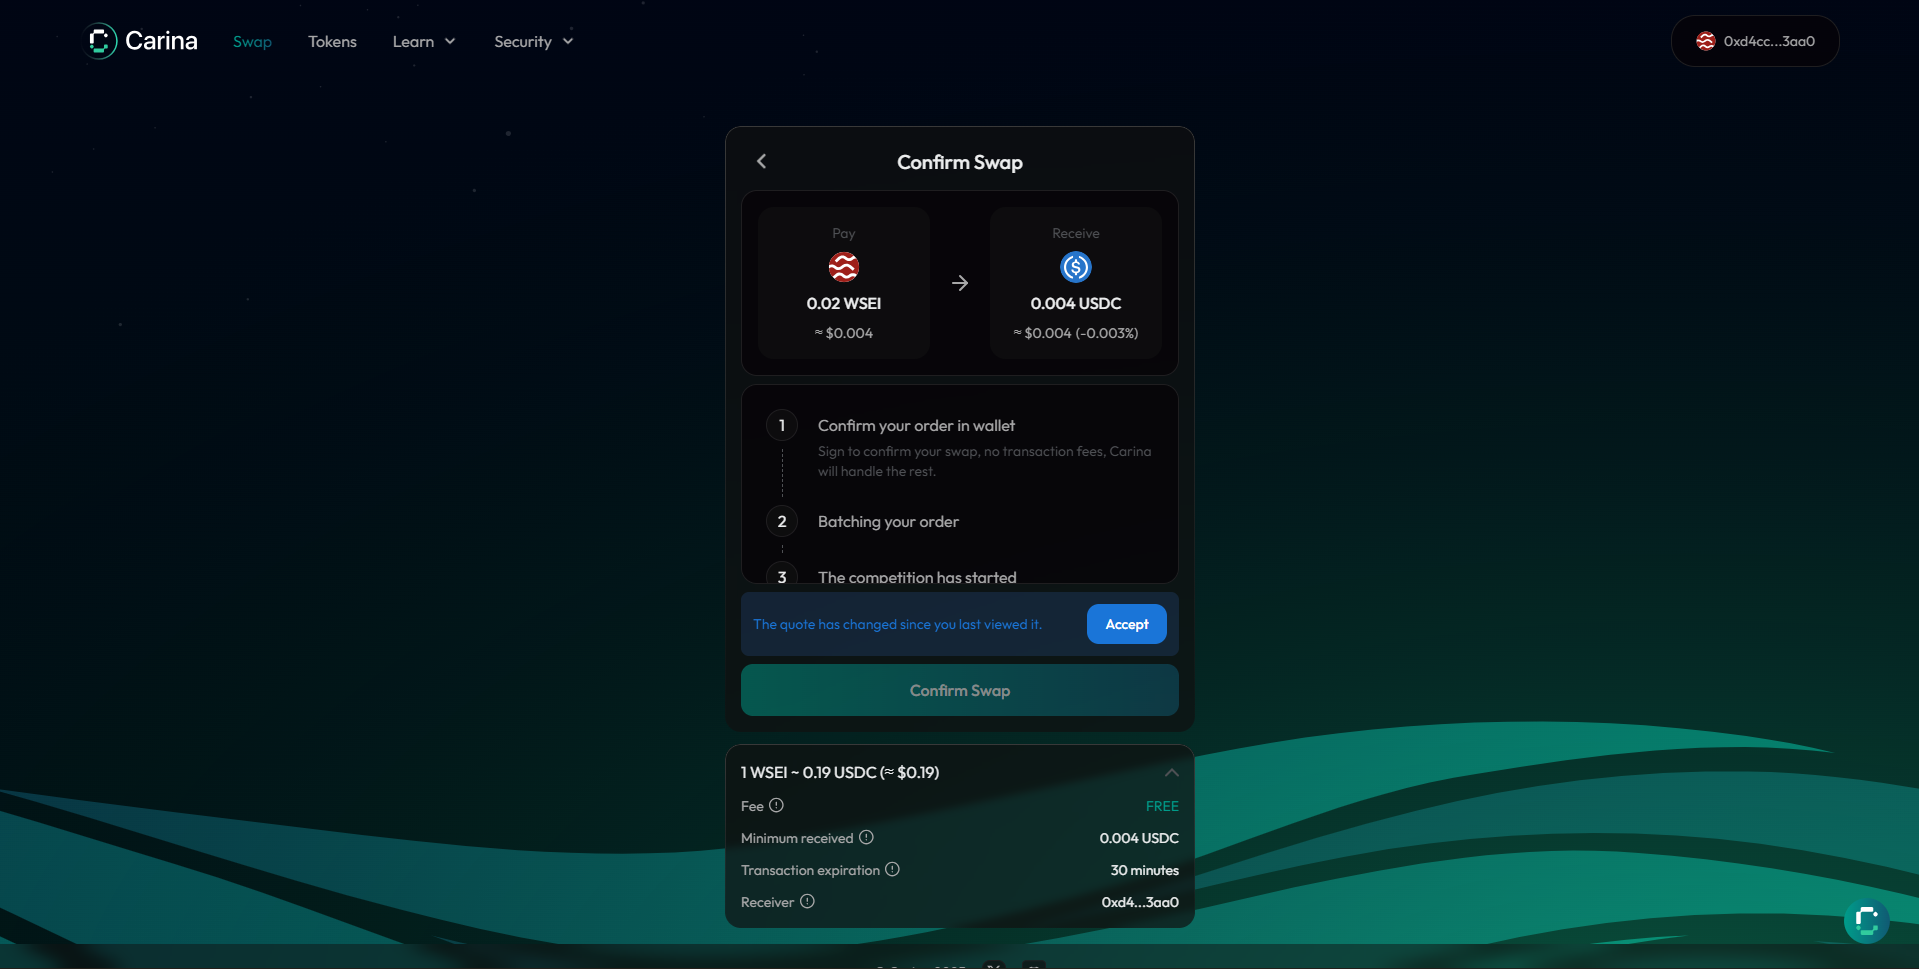Click the Carina logo in header

tap(141, 41)
